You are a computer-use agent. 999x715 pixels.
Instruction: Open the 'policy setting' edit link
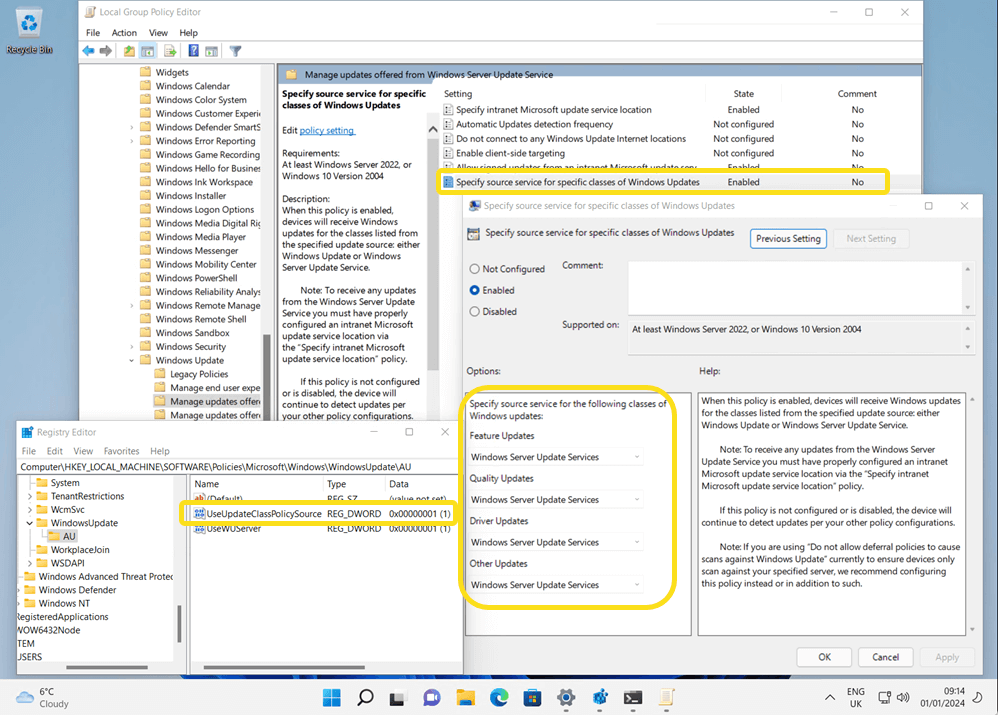pos(326,130)
